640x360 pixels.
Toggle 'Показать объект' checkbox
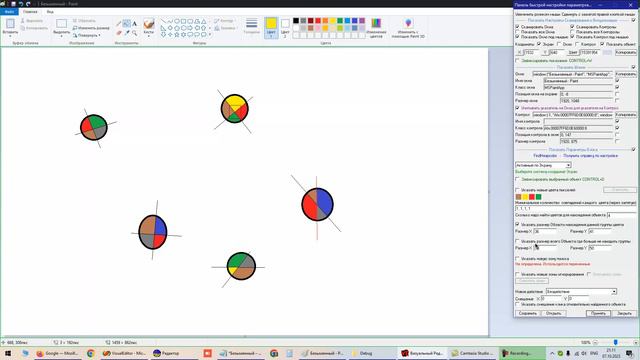point(602,44)
